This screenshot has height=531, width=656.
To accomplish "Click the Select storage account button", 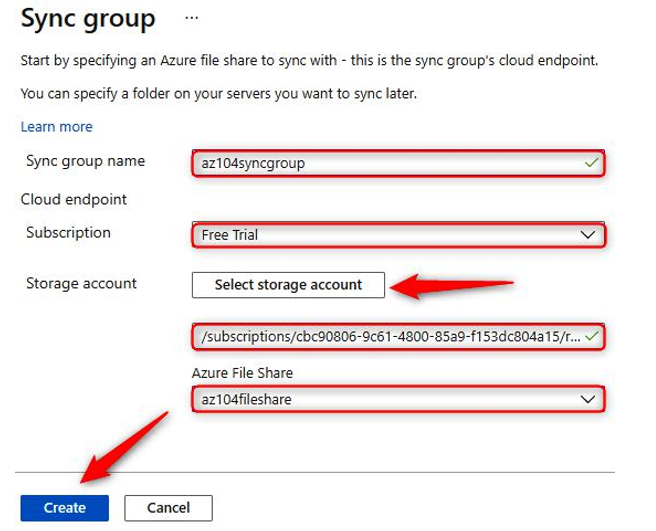I will [288, 285].
